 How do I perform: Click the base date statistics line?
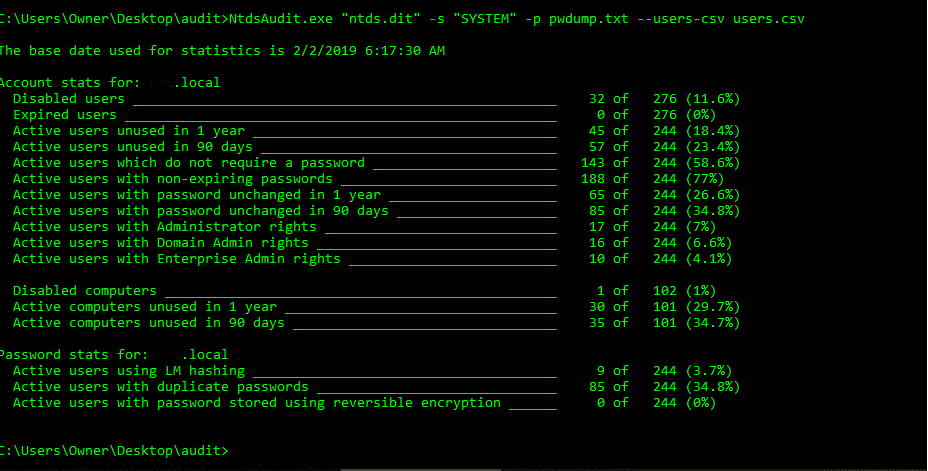click(222, 51)
